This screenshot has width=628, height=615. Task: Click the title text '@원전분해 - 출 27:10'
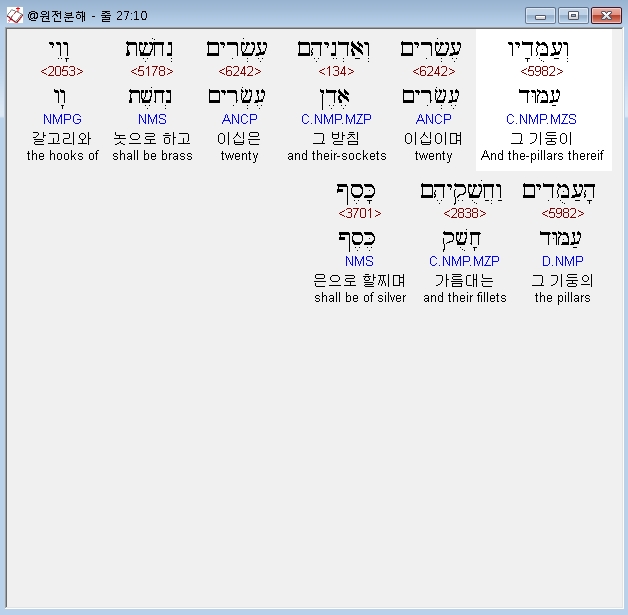coord(87,16)
